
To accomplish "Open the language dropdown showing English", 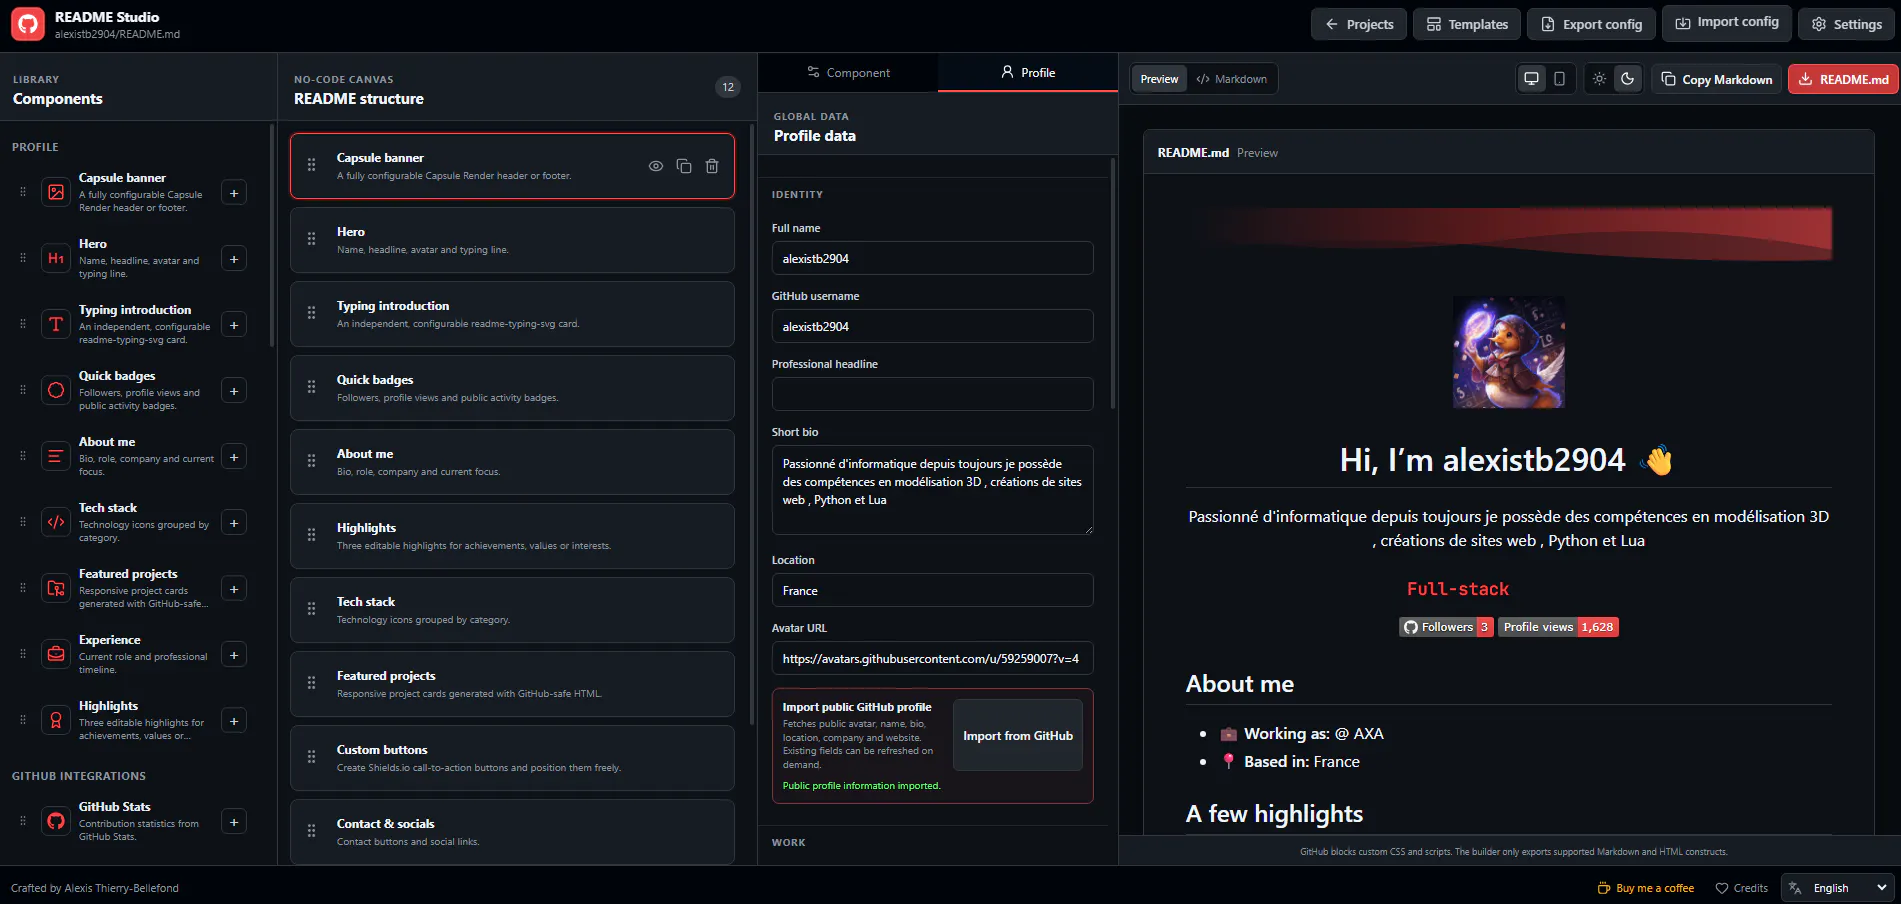I will click(1838, 888).
